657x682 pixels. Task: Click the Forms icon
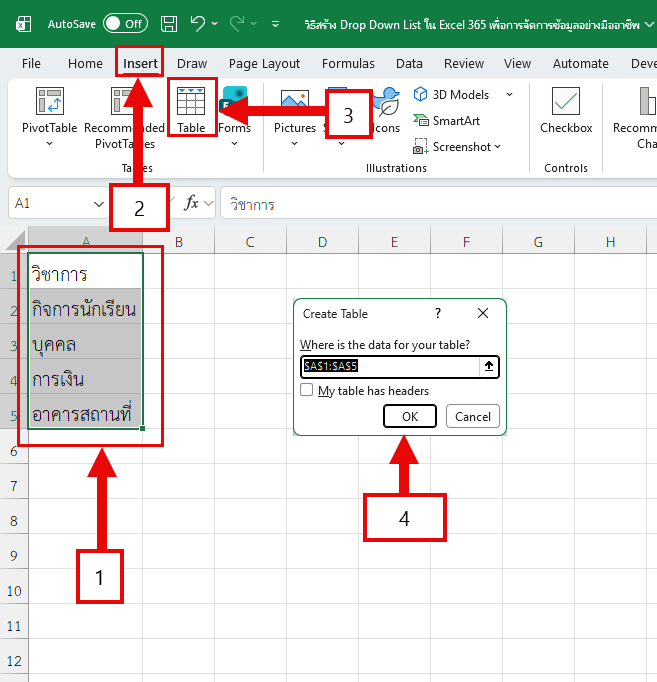(234, 98)
